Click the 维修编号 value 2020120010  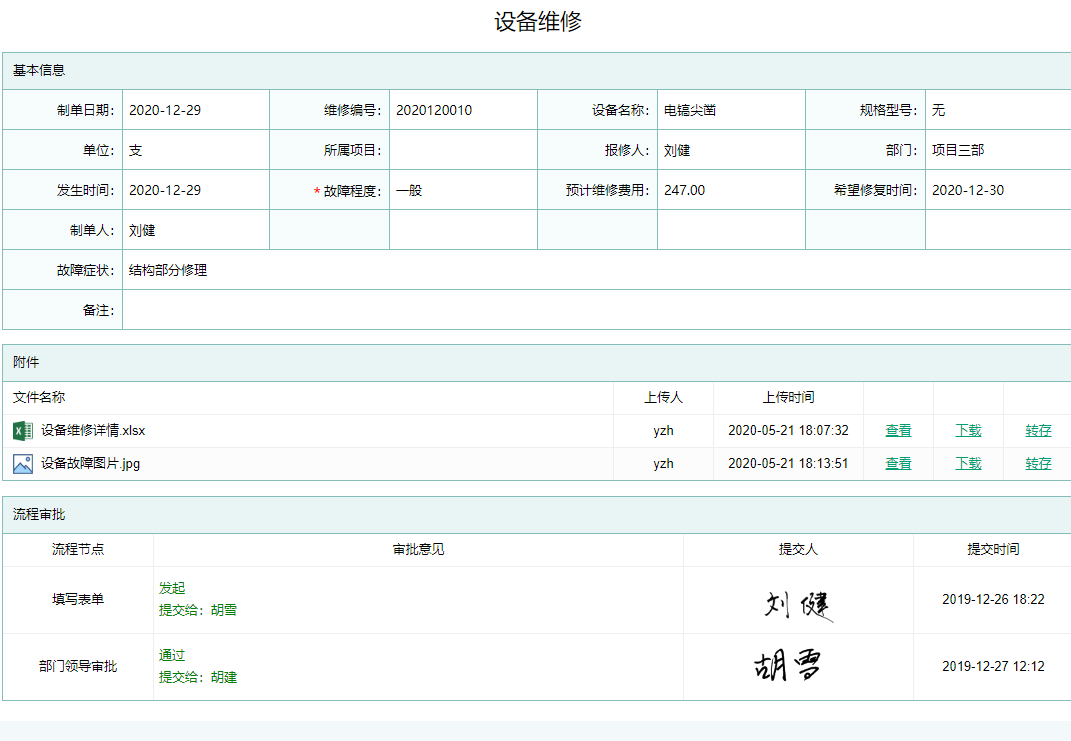pos(434,110)
